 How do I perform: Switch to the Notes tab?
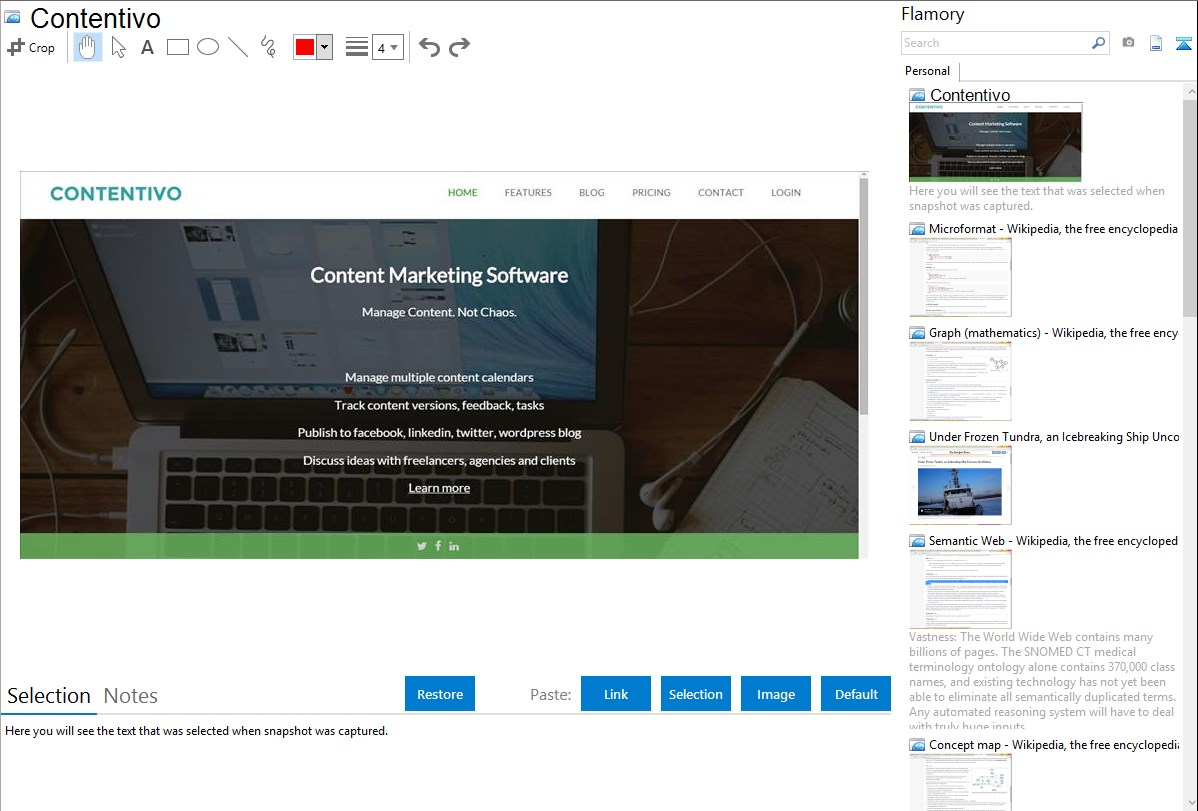[131, 696]
